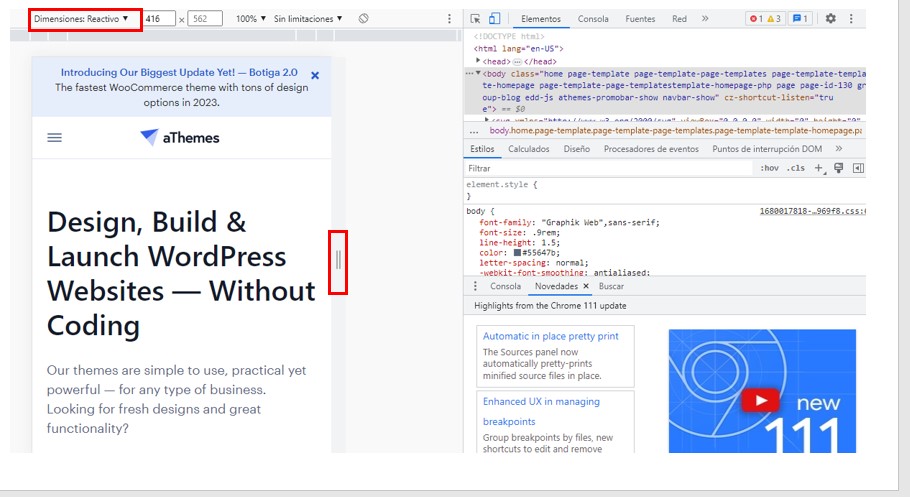This screenshot has height=497, width=910.
Task: Open Enhanced UX in managing breakpoints link
Action: pyautogui.click(x=541, y=411)
